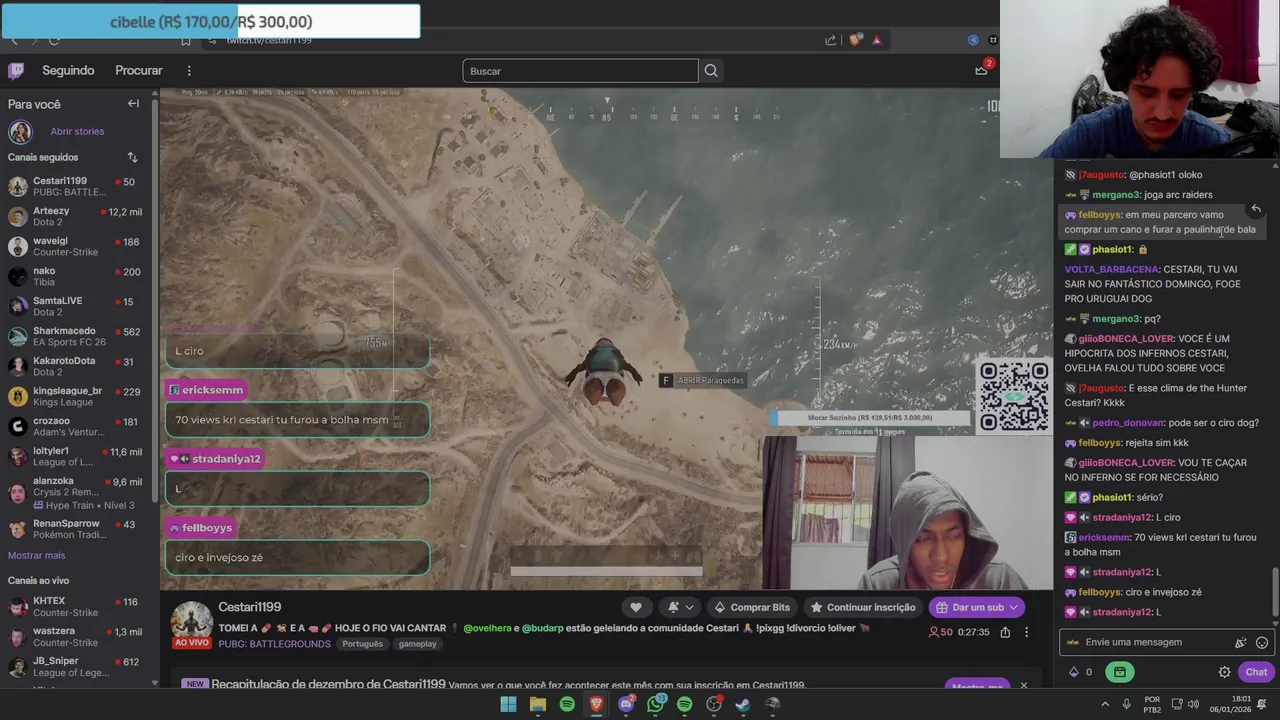1280x720 pixels.
Task: Click the Comprar Bits button
Action: point(751,607)
